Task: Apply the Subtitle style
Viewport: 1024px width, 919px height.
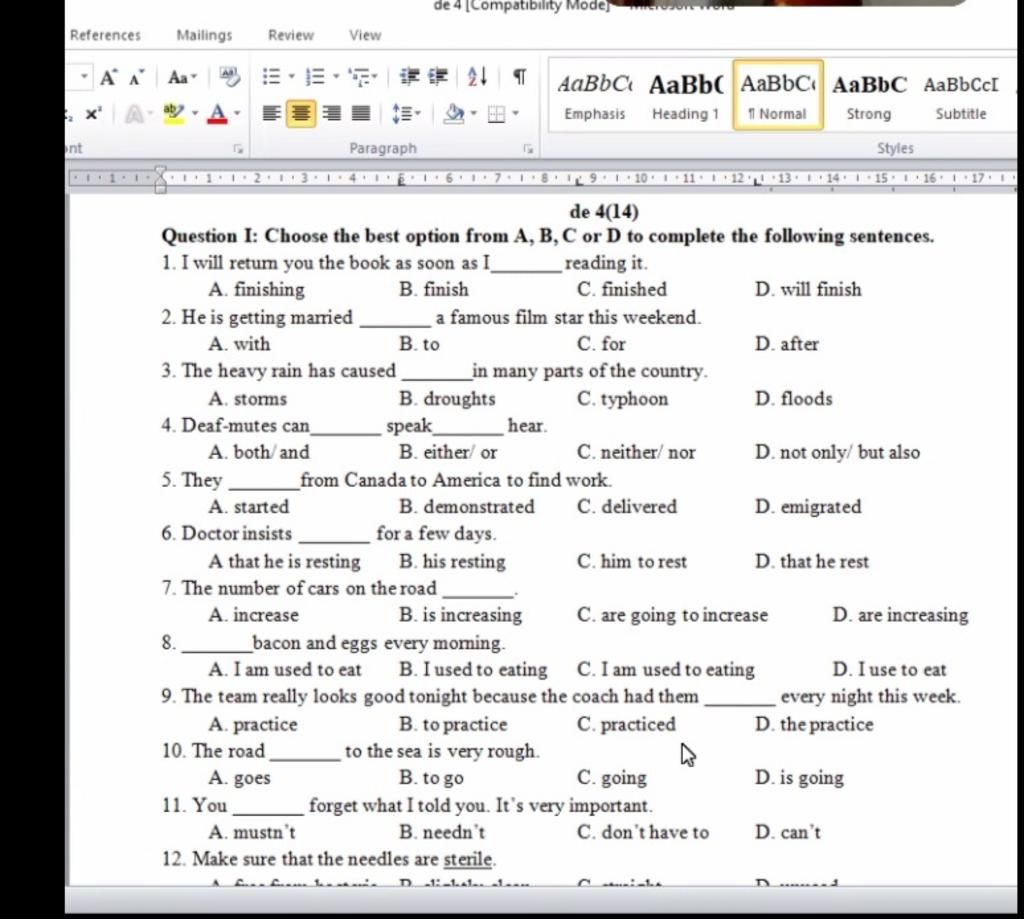Action: pos(961,97)
